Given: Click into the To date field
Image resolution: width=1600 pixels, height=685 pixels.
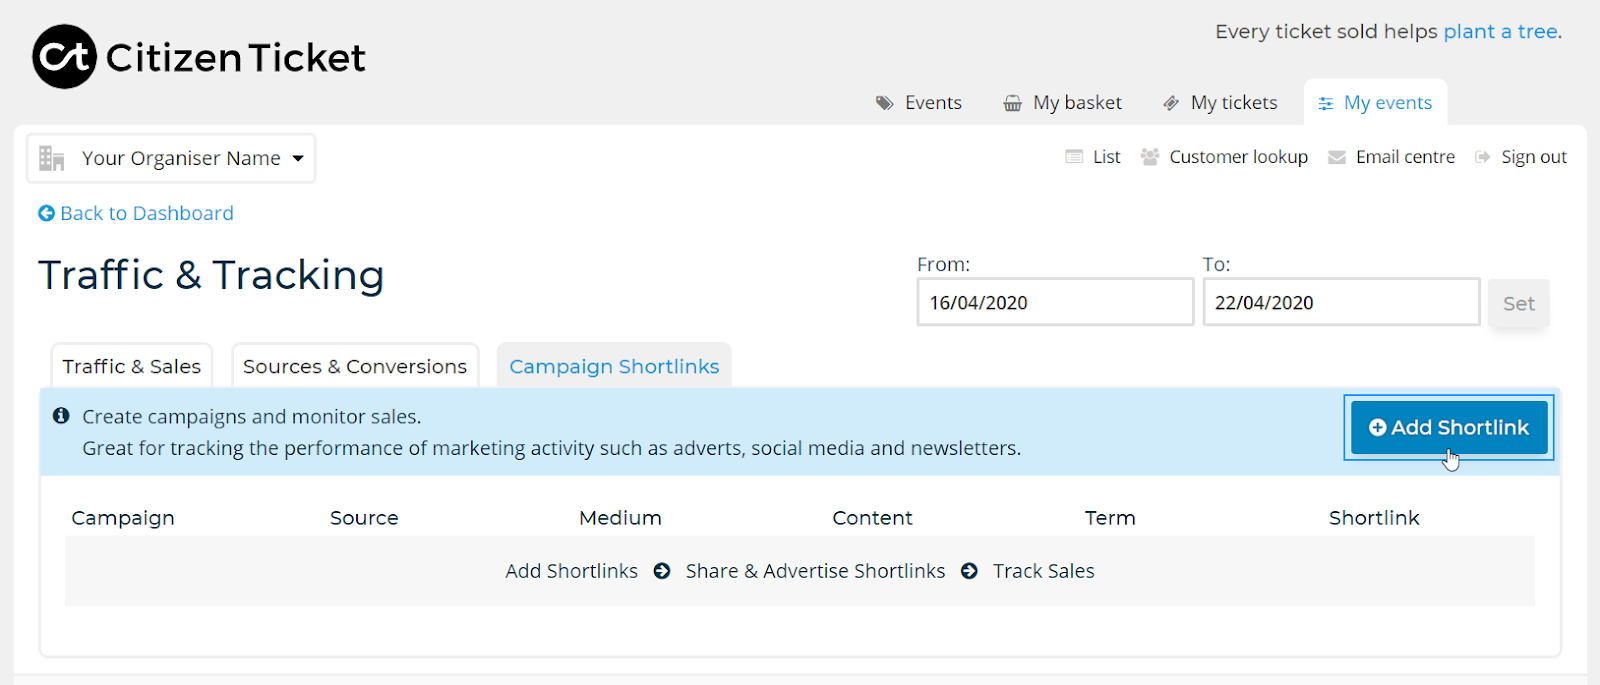Looking at the screenshot, I should pos(1340,302).
